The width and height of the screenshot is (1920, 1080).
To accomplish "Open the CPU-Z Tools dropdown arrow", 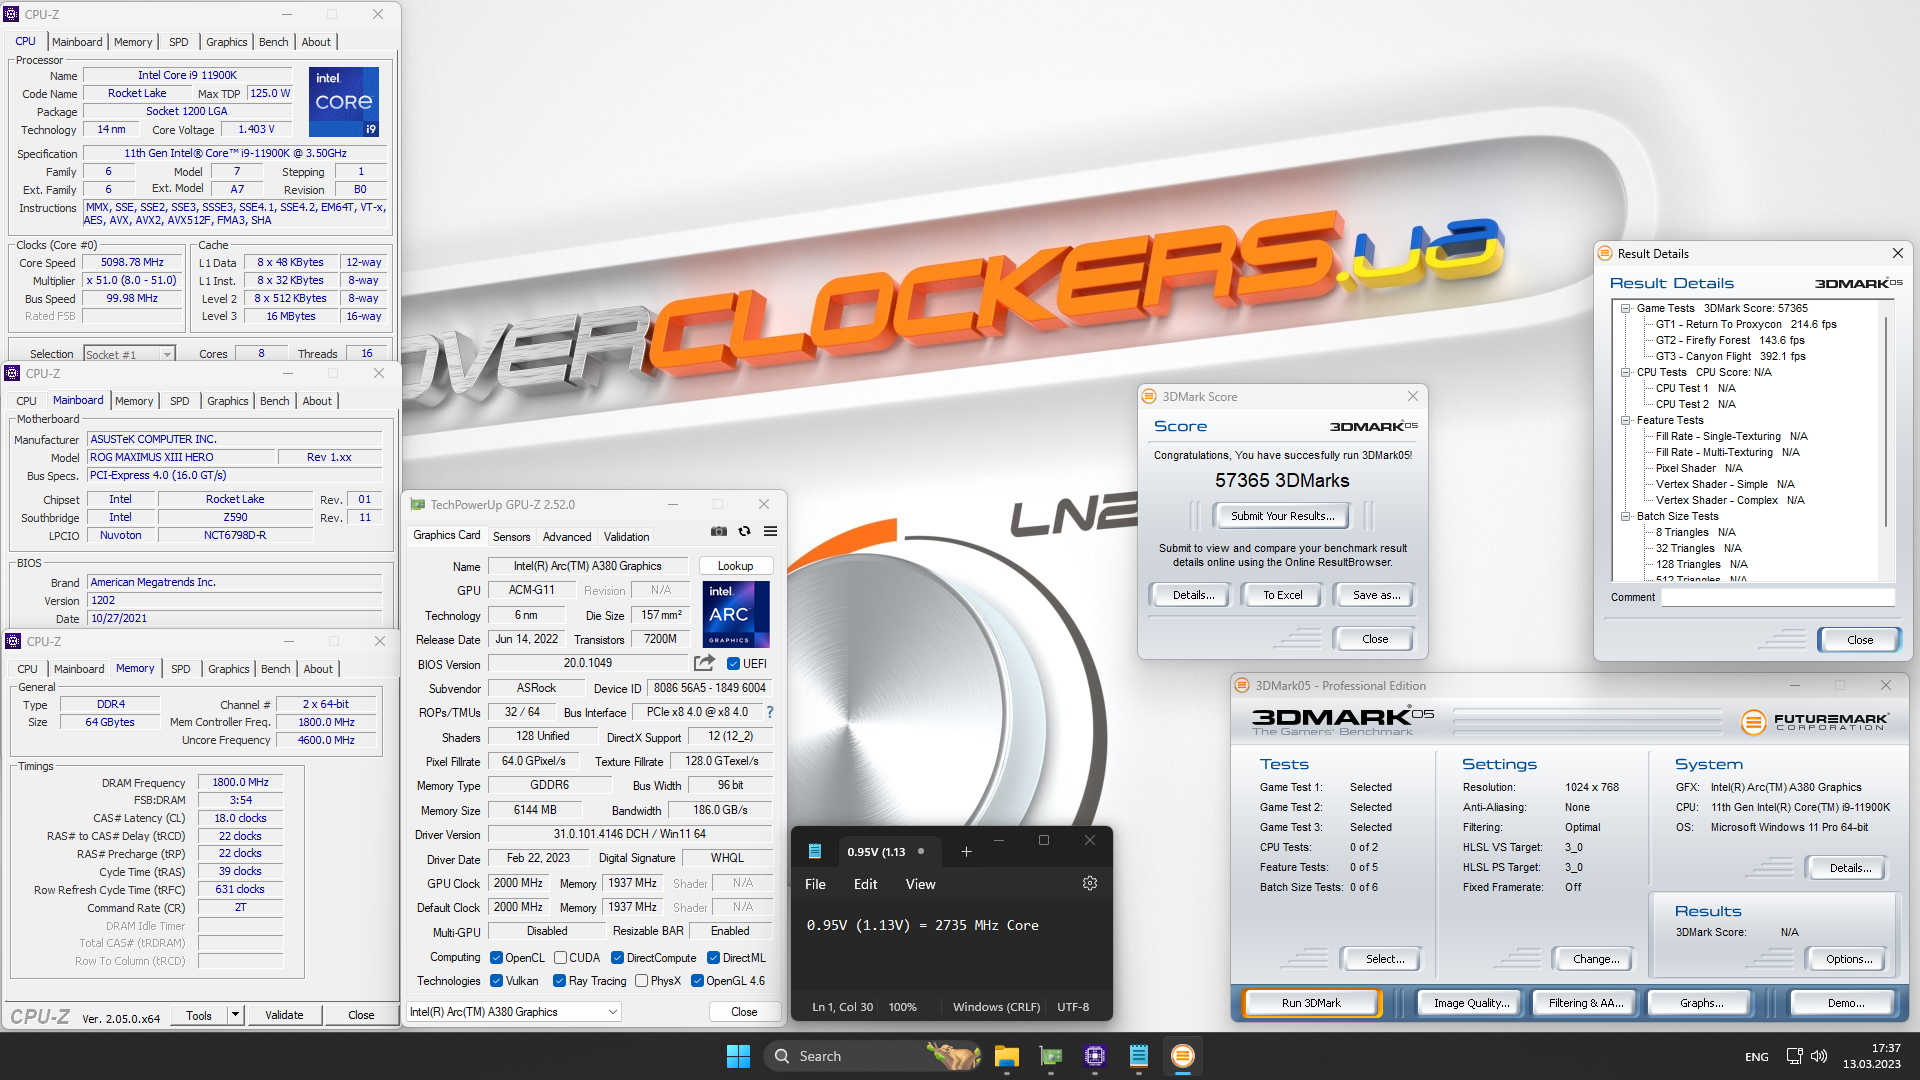I will coord(235,1015).
